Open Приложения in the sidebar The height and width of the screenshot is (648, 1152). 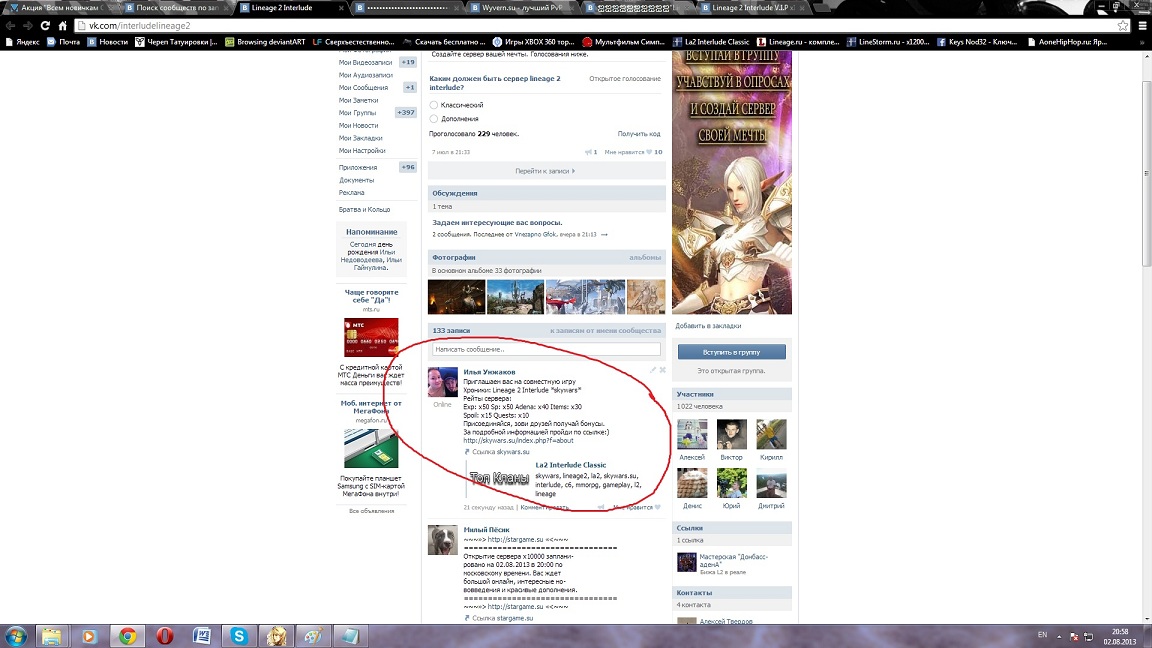tap(358, 168)
